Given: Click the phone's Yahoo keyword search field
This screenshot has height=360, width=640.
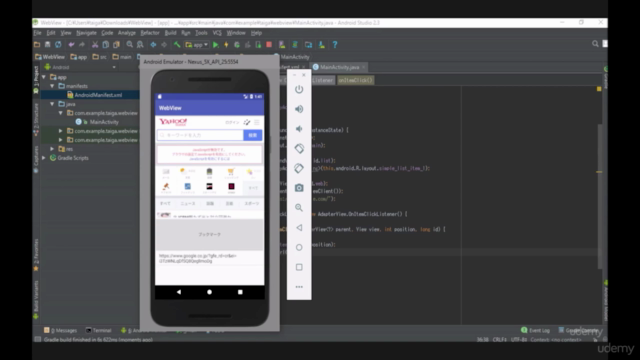Looking at the screenshot, I should pos(200,135).
